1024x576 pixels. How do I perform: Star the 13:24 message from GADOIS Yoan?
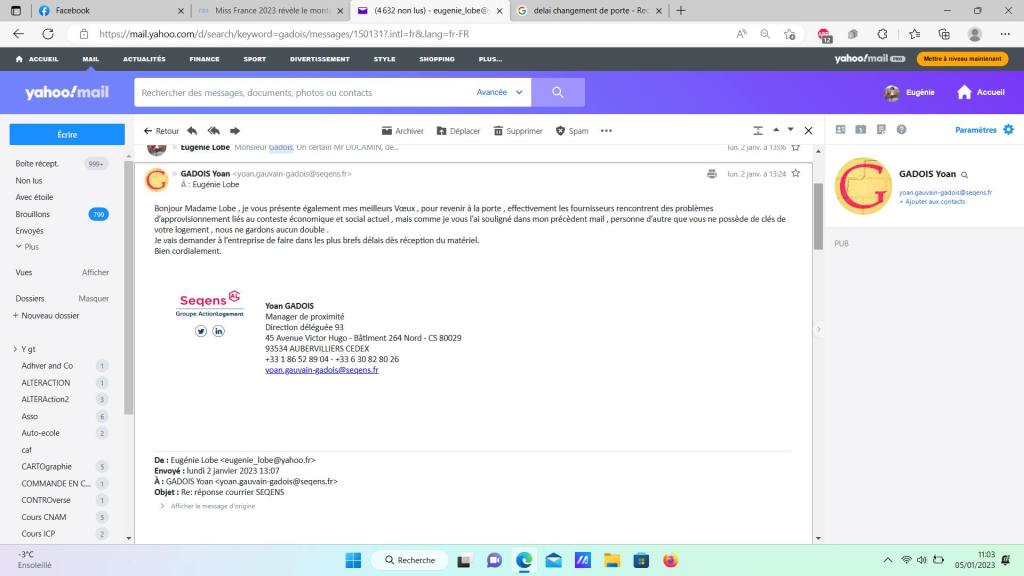coord(796,173)
